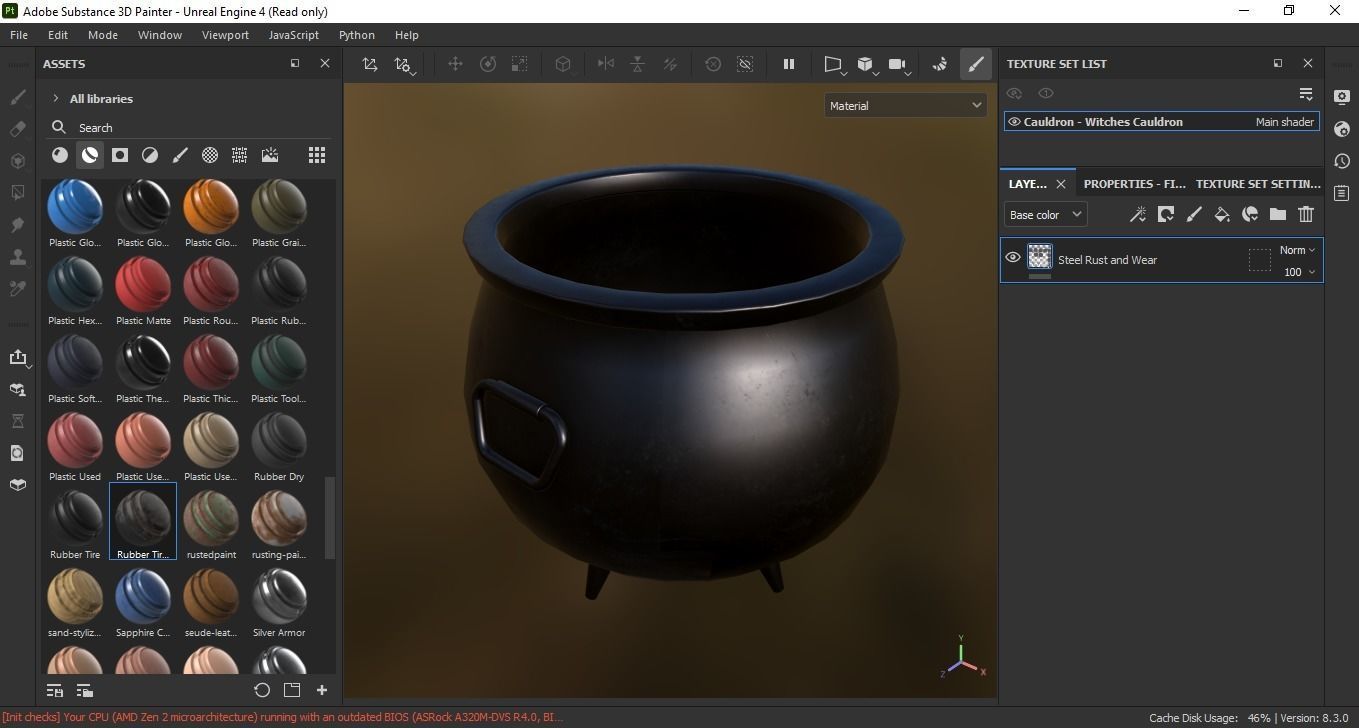Select the Clone stamp tool
The image size is (1359, 728).
18,257
